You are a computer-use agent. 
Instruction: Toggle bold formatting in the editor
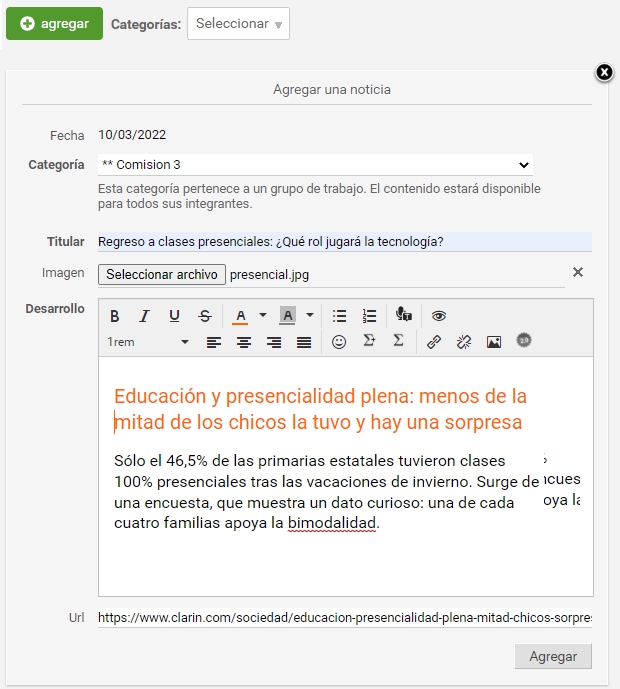click(x=115, y=316)
